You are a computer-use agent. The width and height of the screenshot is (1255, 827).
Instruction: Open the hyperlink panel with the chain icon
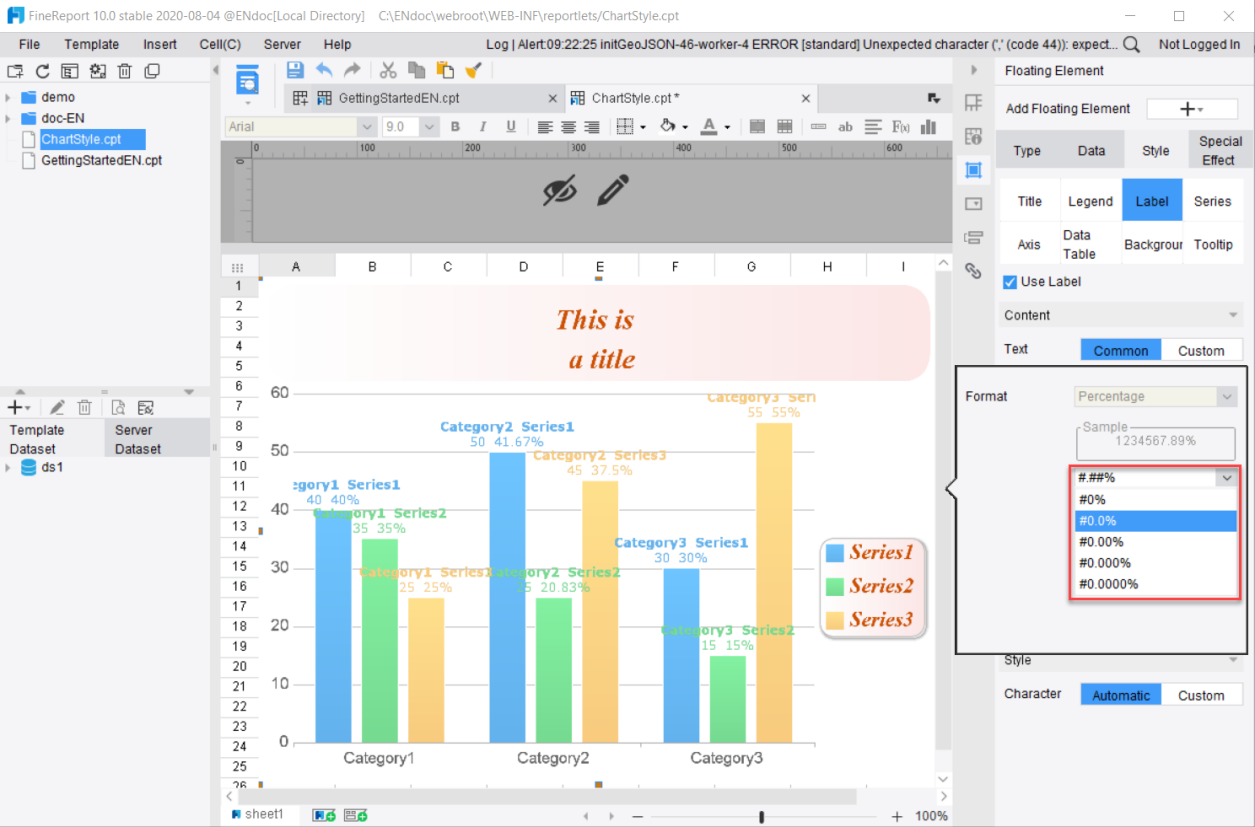[973, 271]
